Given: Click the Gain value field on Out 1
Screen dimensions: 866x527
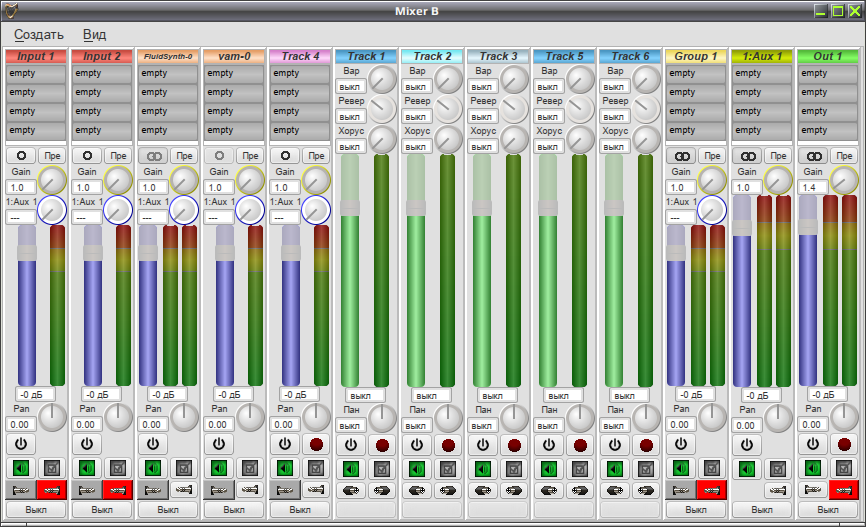Looking at the screenshot, I should tap(813, 188).
